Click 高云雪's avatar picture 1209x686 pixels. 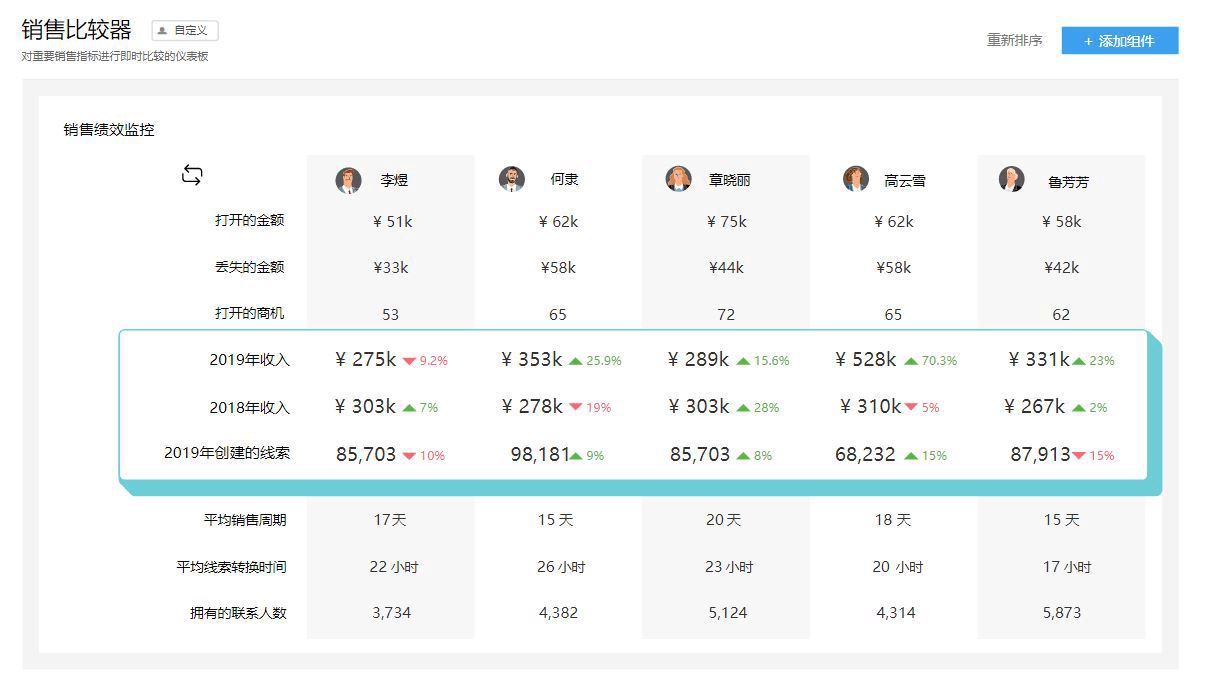click(x=855, y=179)
